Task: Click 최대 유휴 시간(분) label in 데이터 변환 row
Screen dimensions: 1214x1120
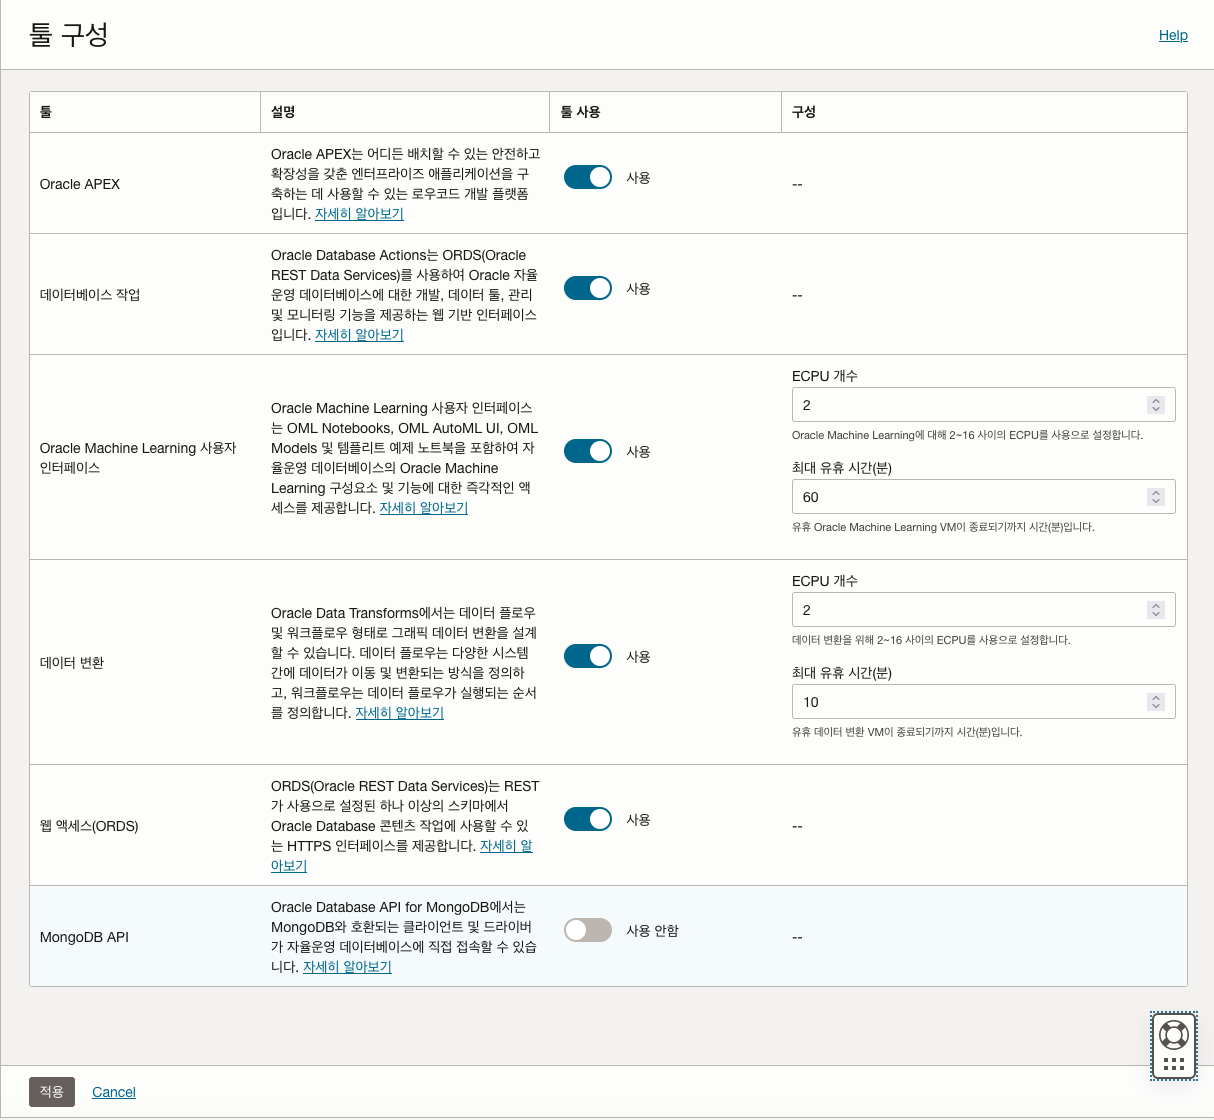Action: (x=842, y=673)
